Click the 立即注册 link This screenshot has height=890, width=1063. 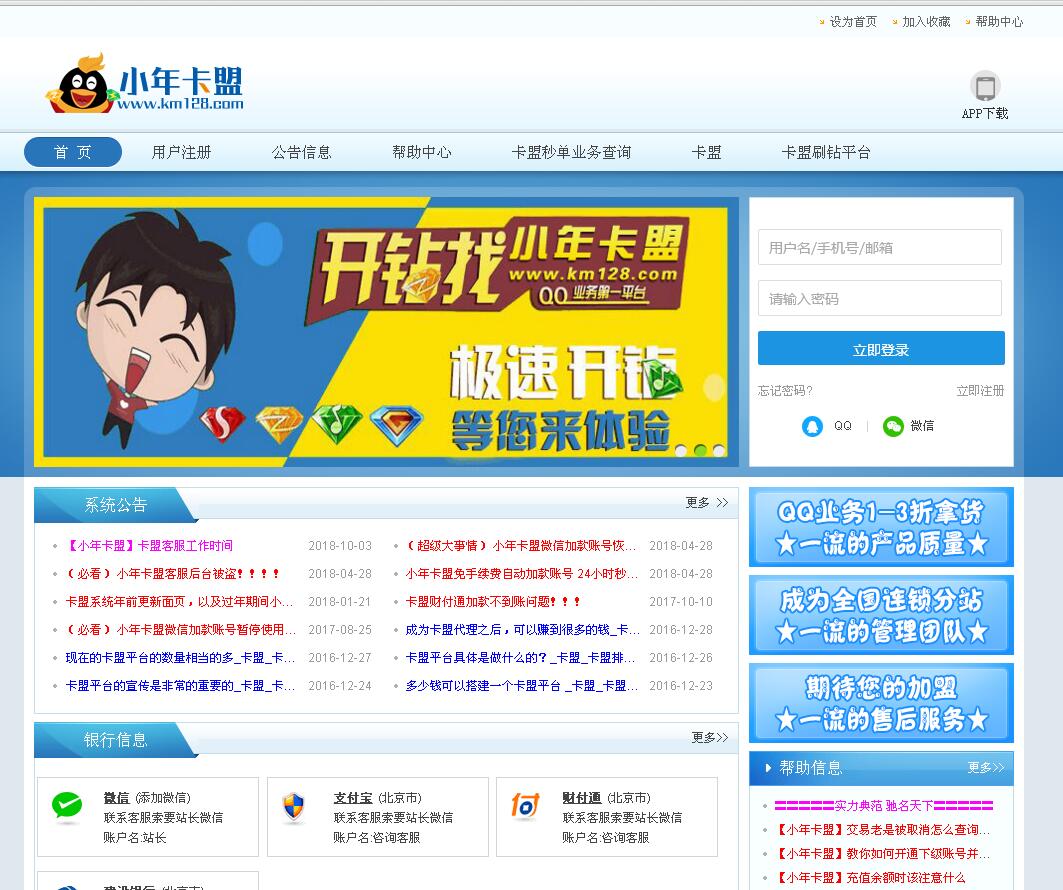tap(980, 390)
